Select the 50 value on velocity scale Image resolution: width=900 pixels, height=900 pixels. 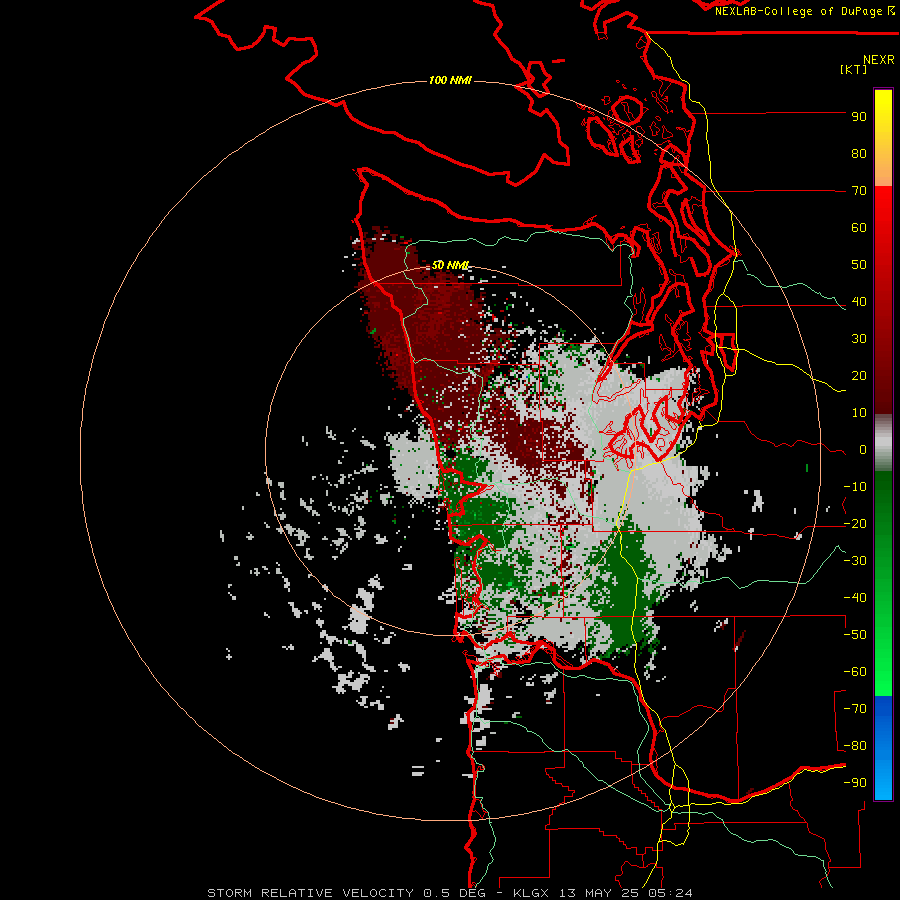click(859, 265)
